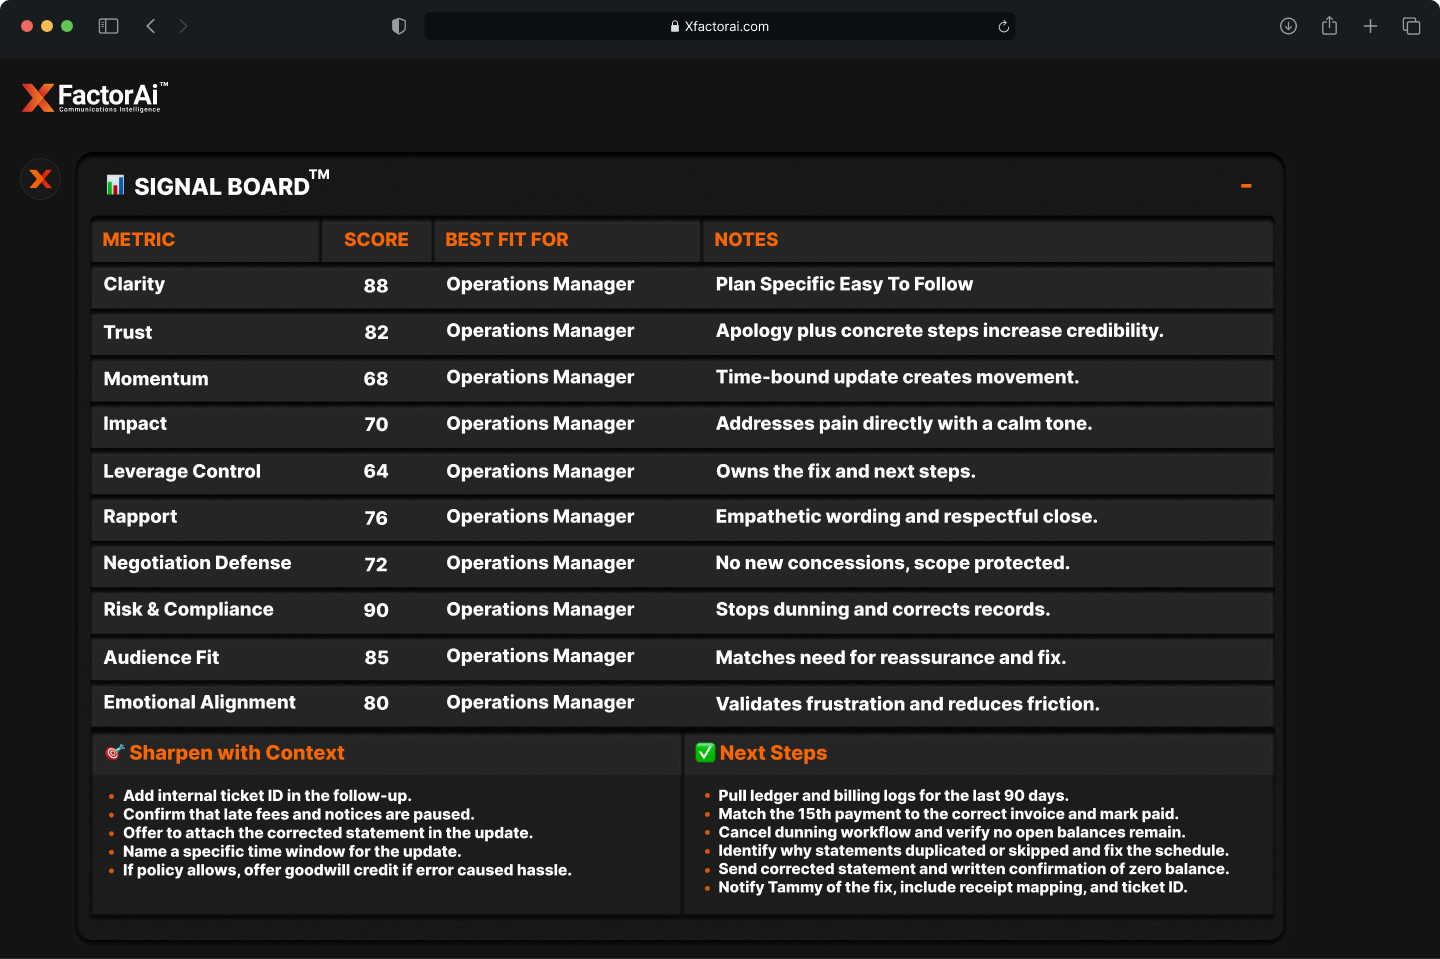Screen dimensions: 1440x959
Task: Reload the page using the refresh icon
Action: tap(1003, 27)
